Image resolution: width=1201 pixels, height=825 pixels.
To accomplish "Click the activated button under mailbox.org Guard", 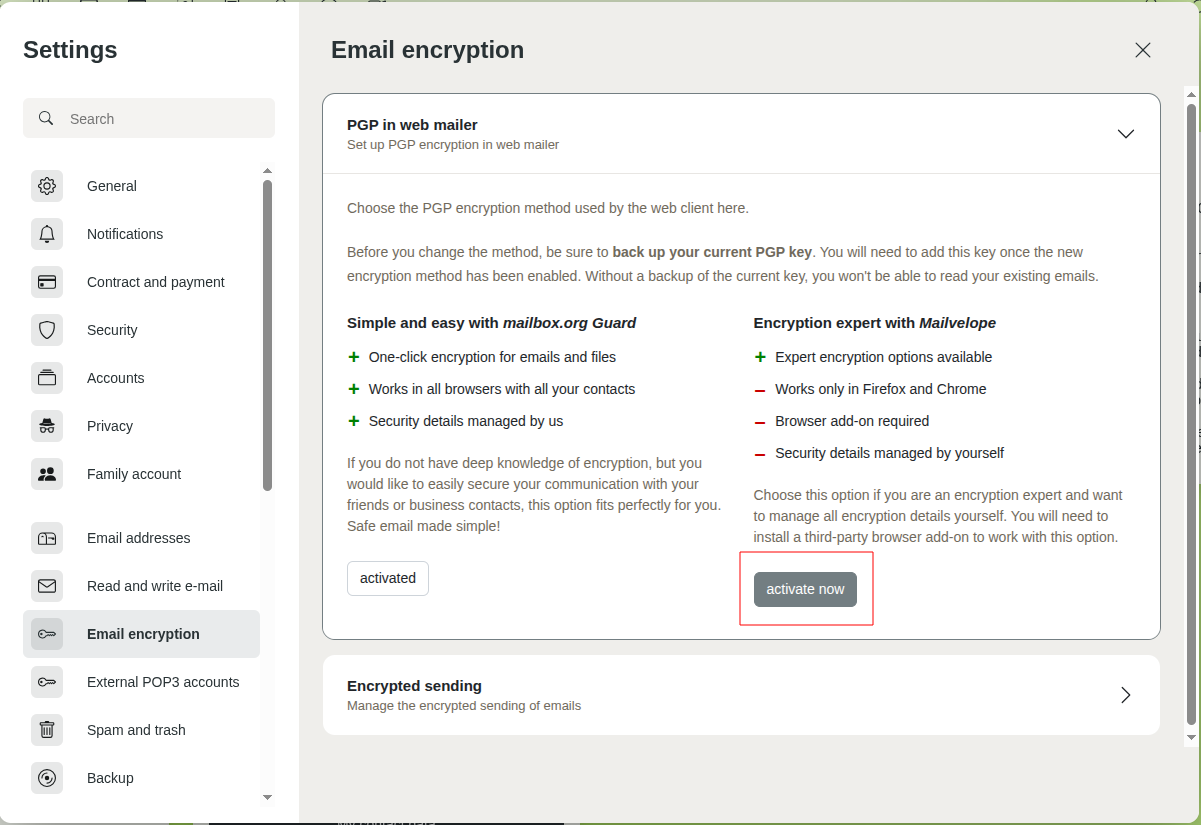I will 388,578.
